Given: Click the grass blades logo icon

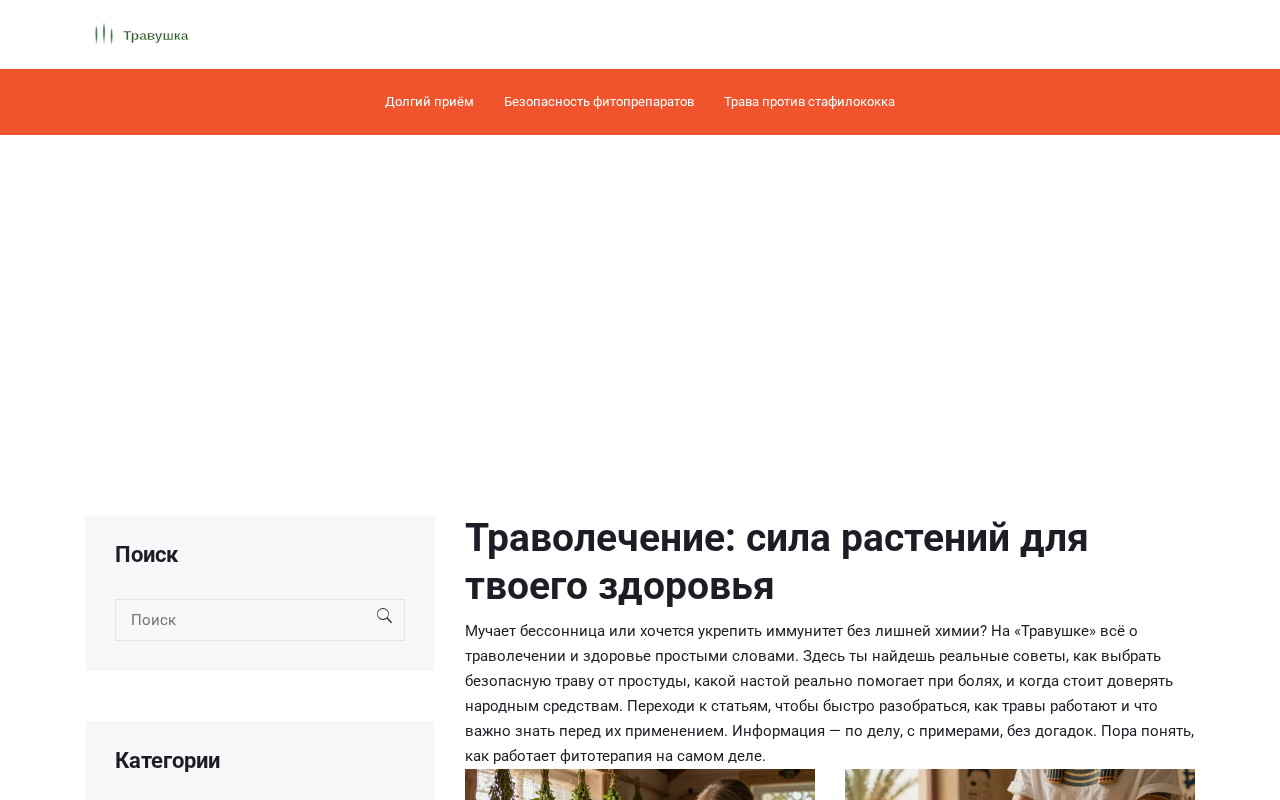Looking at the screenshot, I should 104,35.
